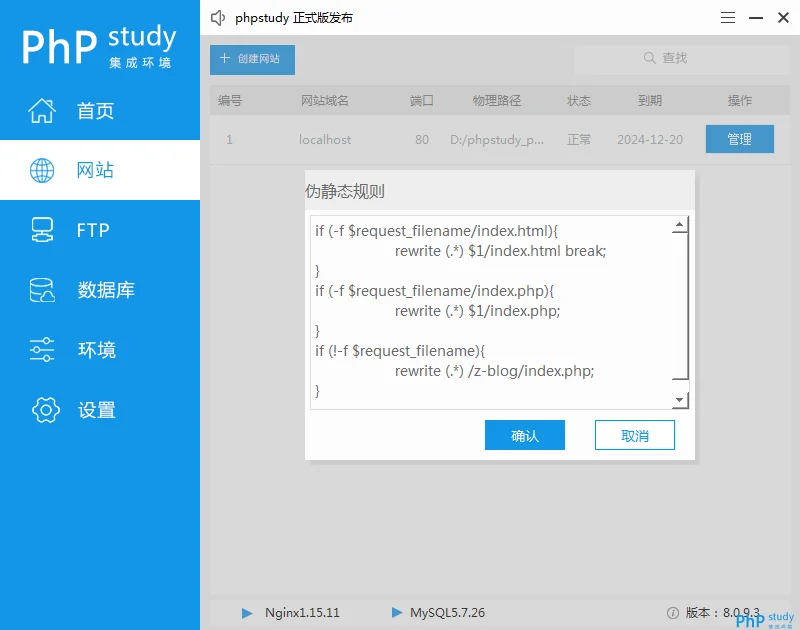
Task: Click the search magnifier icon
Action: click(x=649, y=58)
